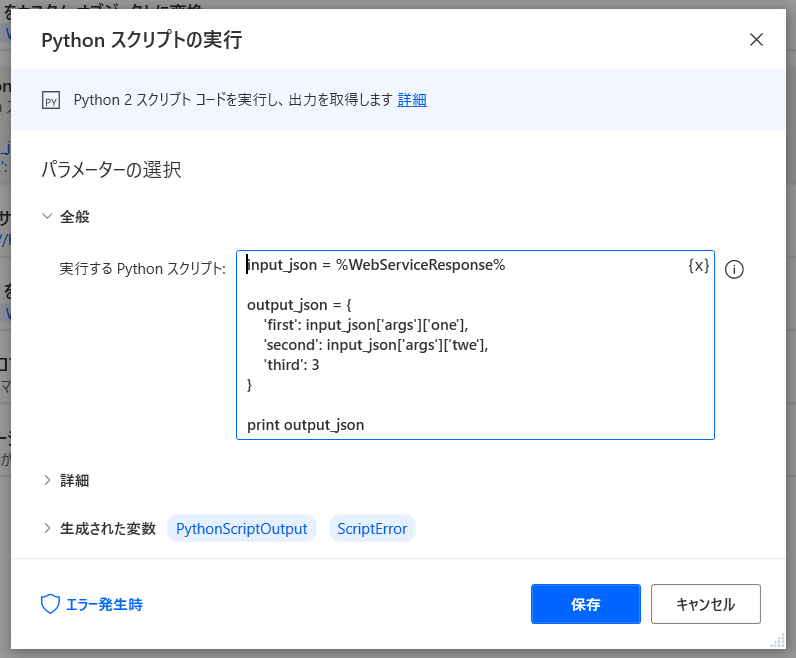This screenshot has width=796, height=658.
Task: Click the dialog resize grip corner
Action: [x=778, y=641]
